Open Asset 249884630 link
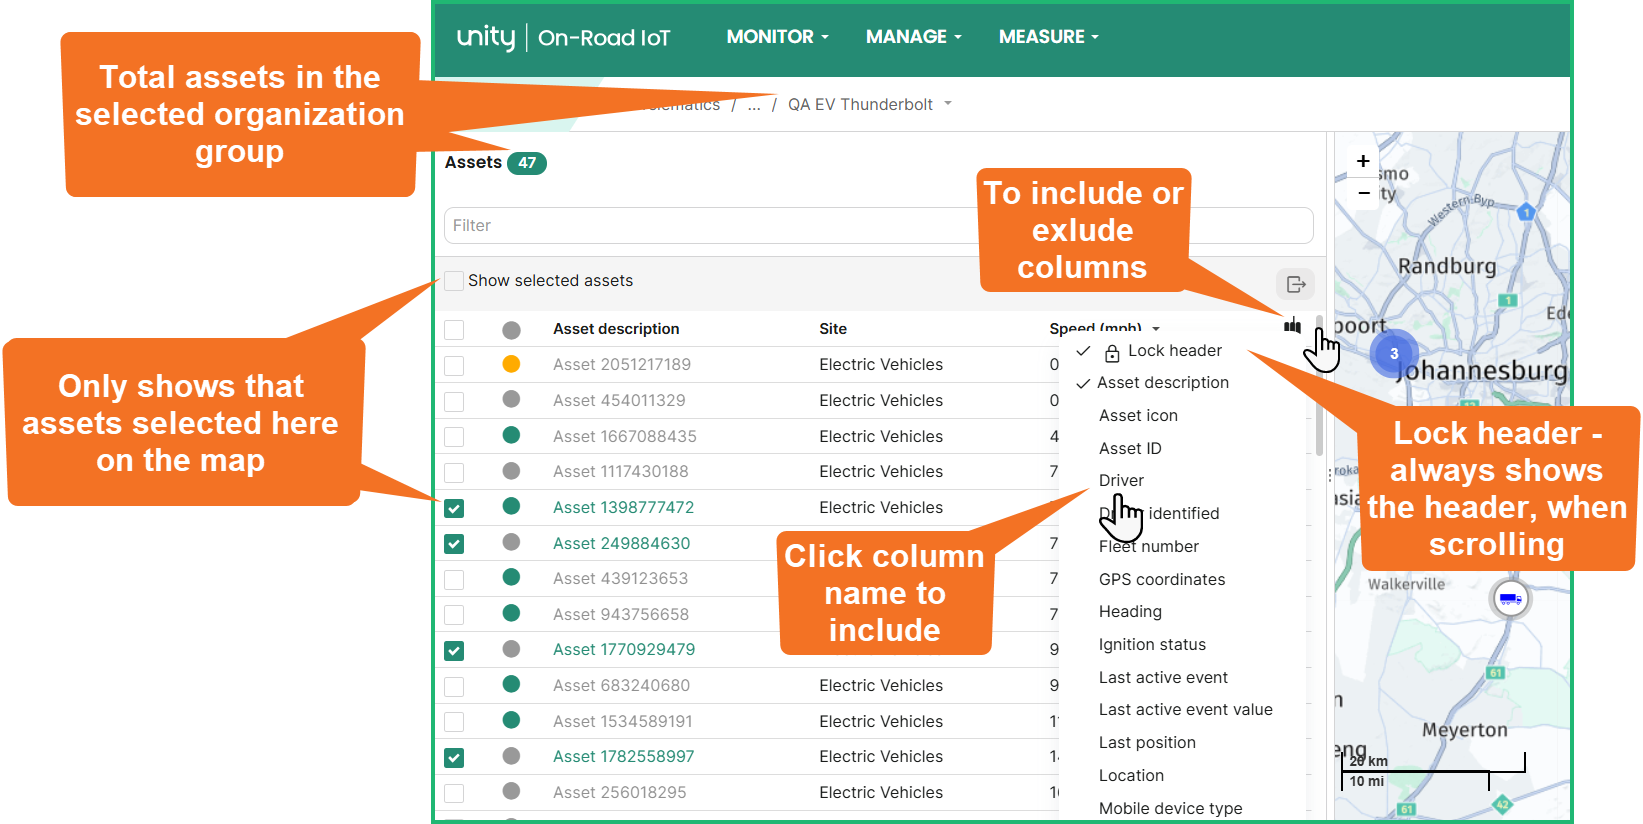 click(621, 544)
